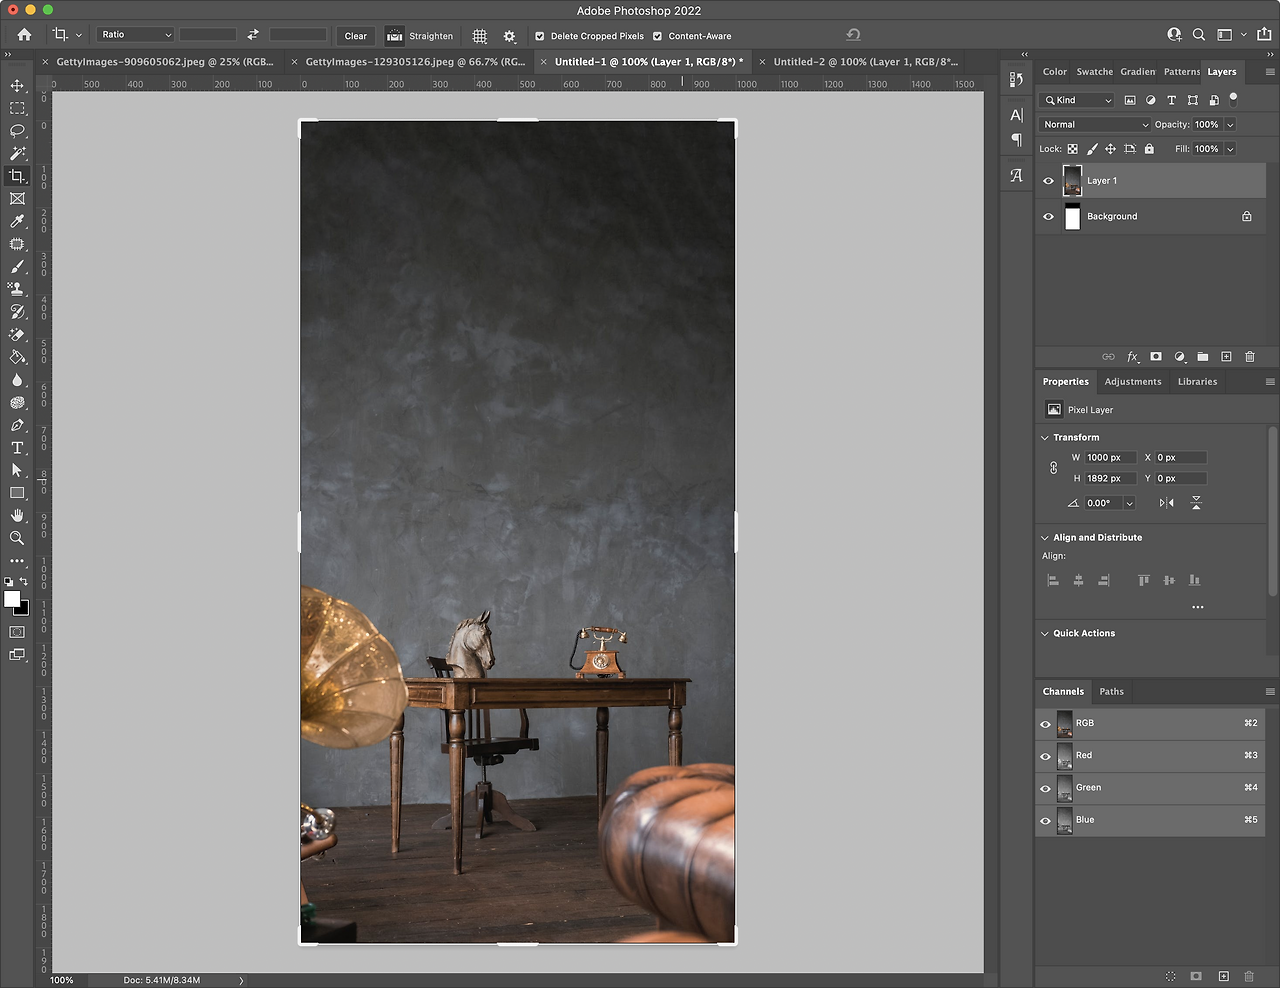Click the Straighten icon in options bar

[395, 36]
